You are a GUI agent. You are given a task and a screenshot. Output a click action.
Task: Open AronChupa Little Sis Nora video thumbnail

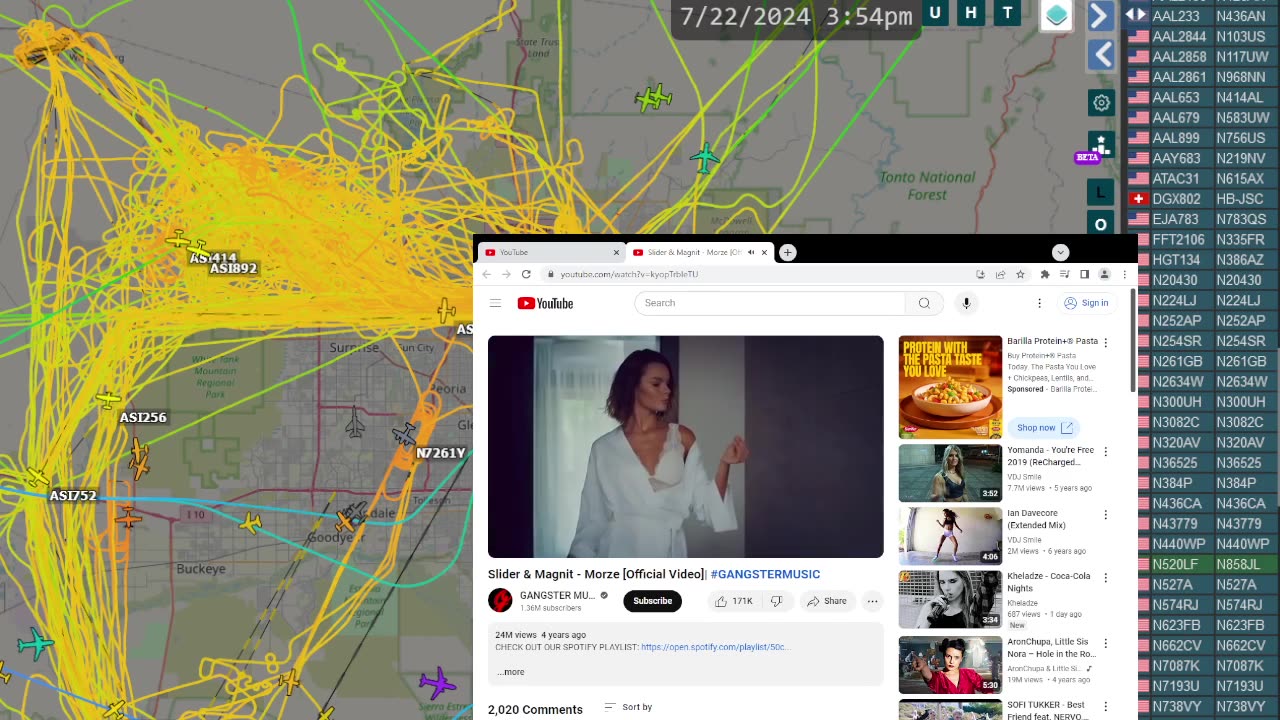[x=950, y=665]
